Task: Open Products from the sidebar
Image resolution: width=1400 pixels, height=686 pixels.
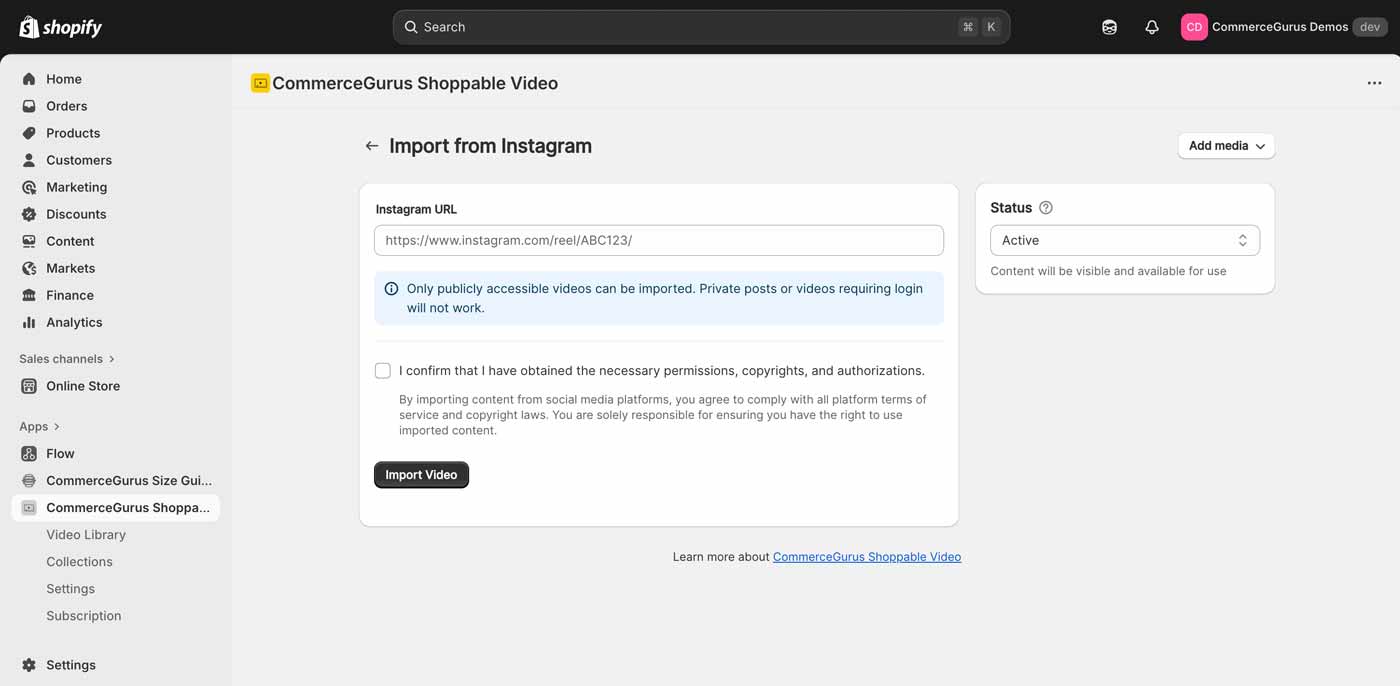Action: pyautogui.click(x=72, y=132)
